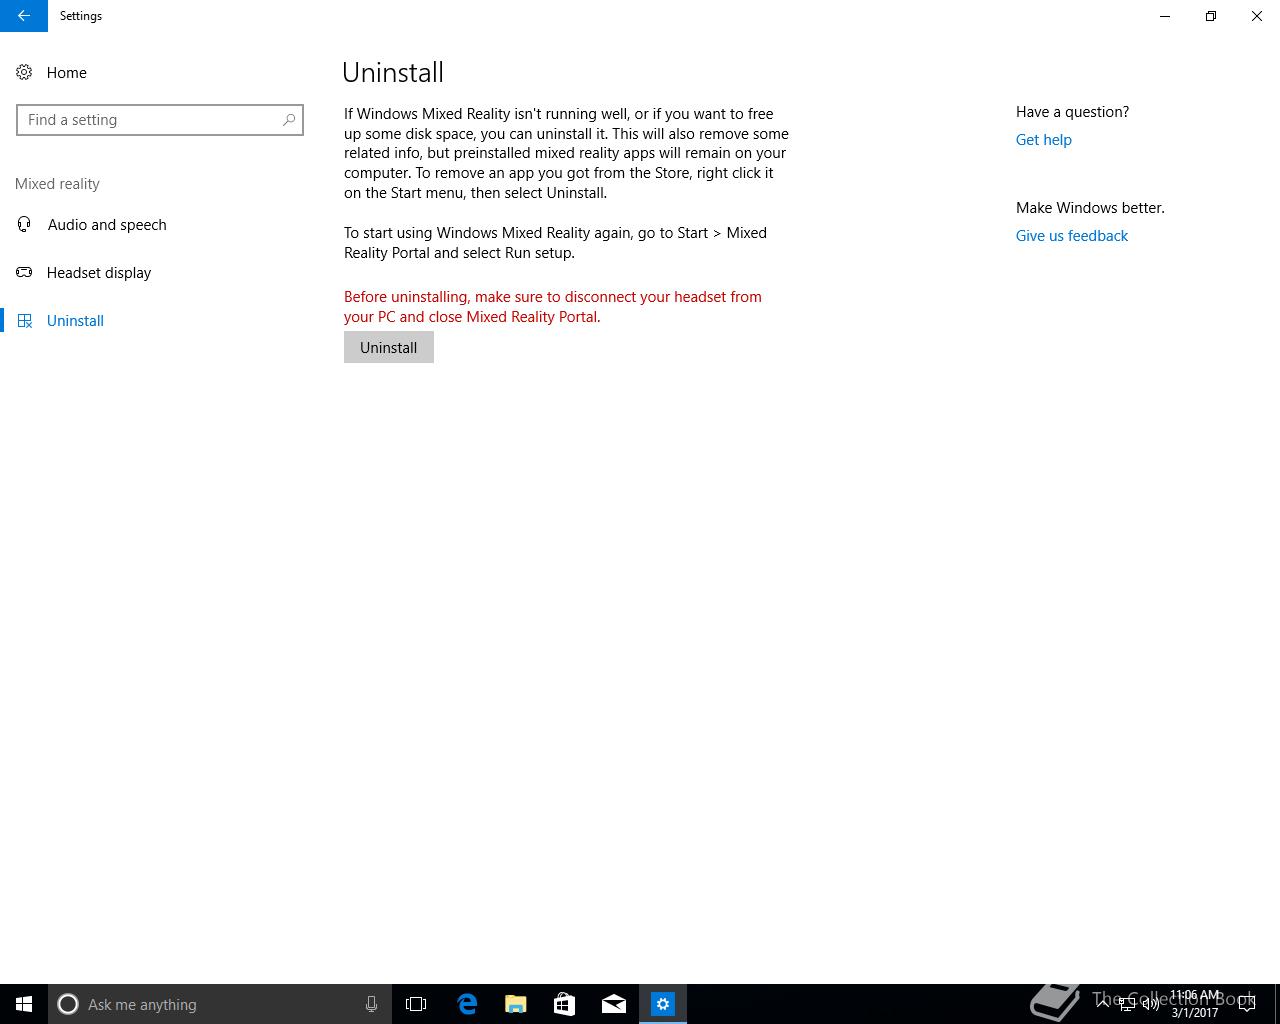
Task: Select Uninstall in the sidebar
Action: coord(75,321)
